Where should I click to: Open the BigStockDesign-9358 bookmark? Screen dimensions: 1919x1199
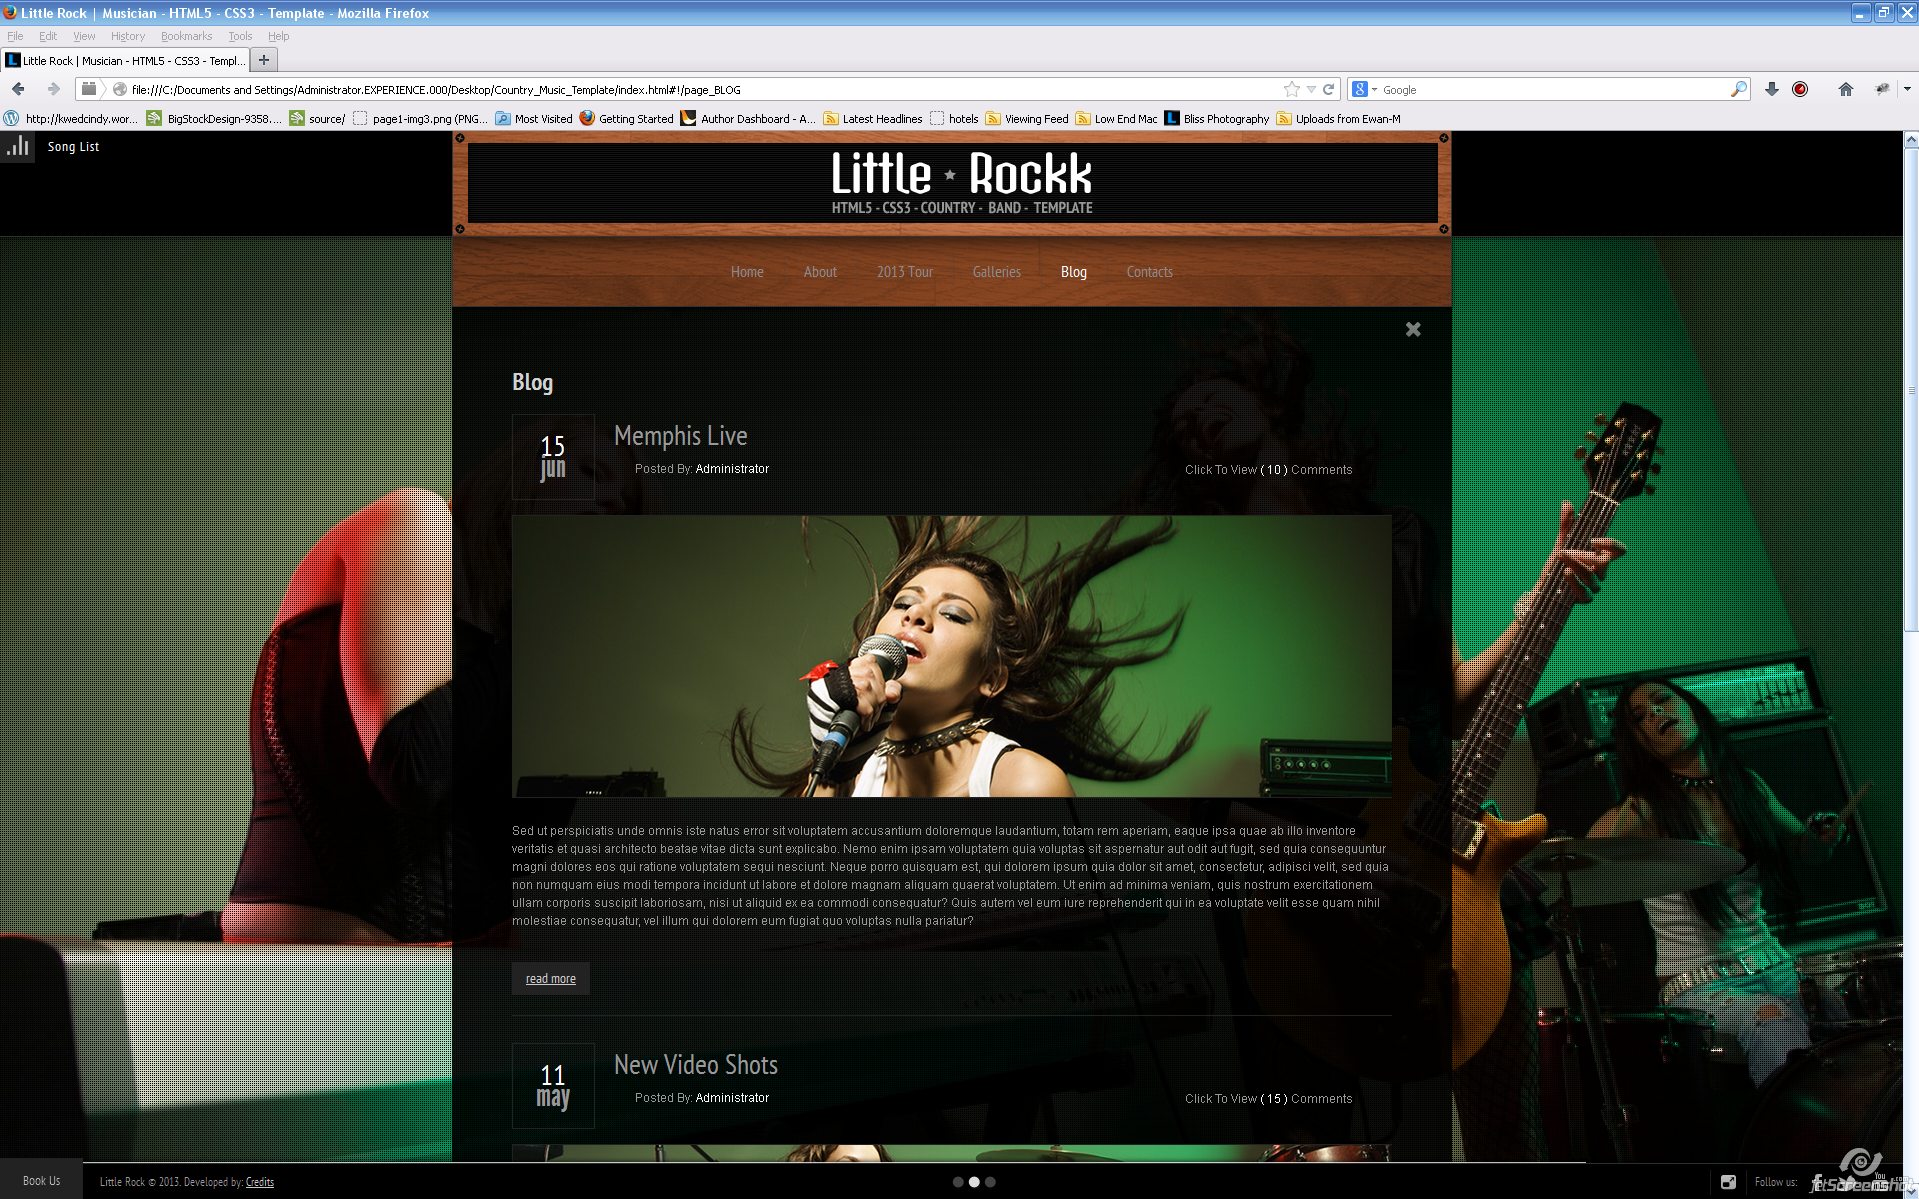[x=214, y=118]
